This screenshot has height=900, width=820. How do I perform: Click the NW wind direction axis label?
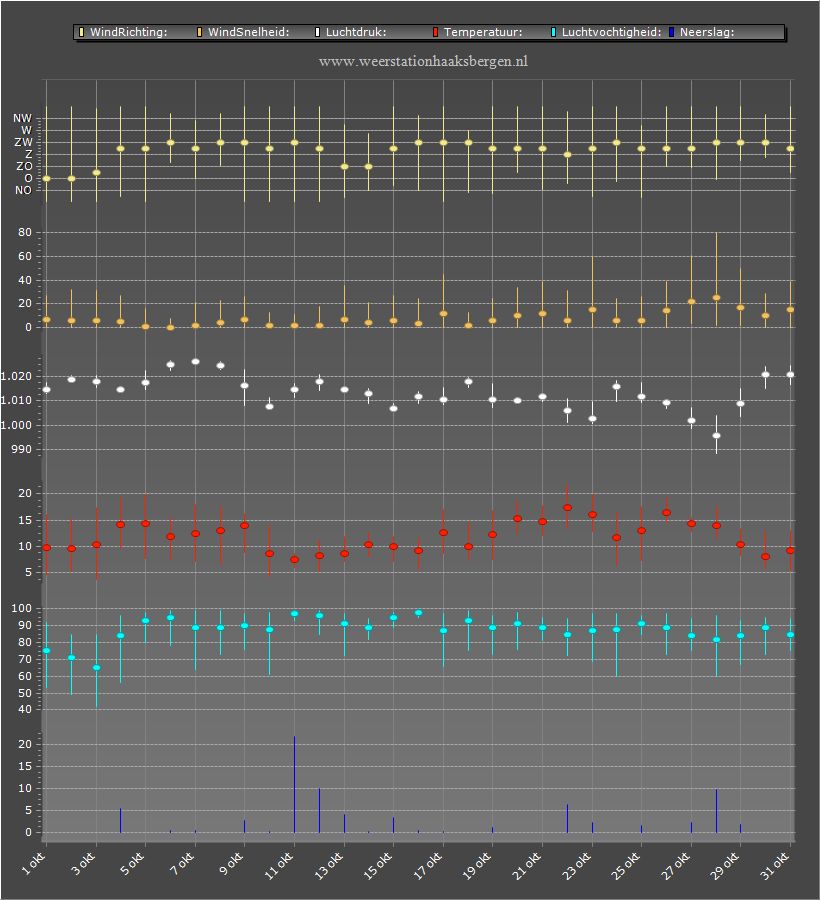[x=22, y=118]
